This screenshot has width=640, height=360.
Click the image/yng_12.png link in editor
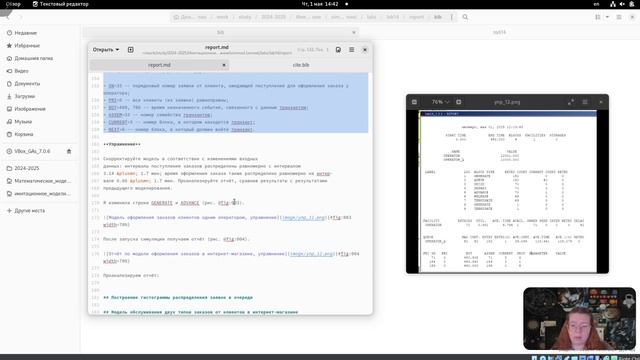click(x=312, y=254)
